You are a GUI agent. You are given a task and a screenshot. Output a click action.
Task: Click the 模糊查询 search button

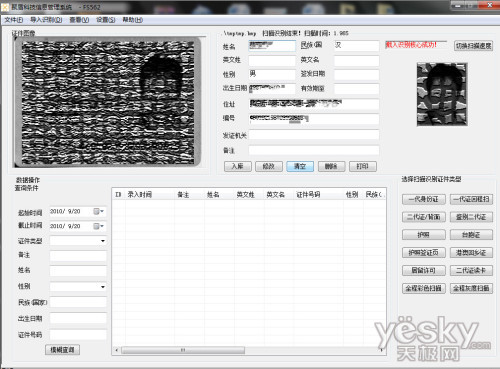pyautogui.click(x=62, y=350)
